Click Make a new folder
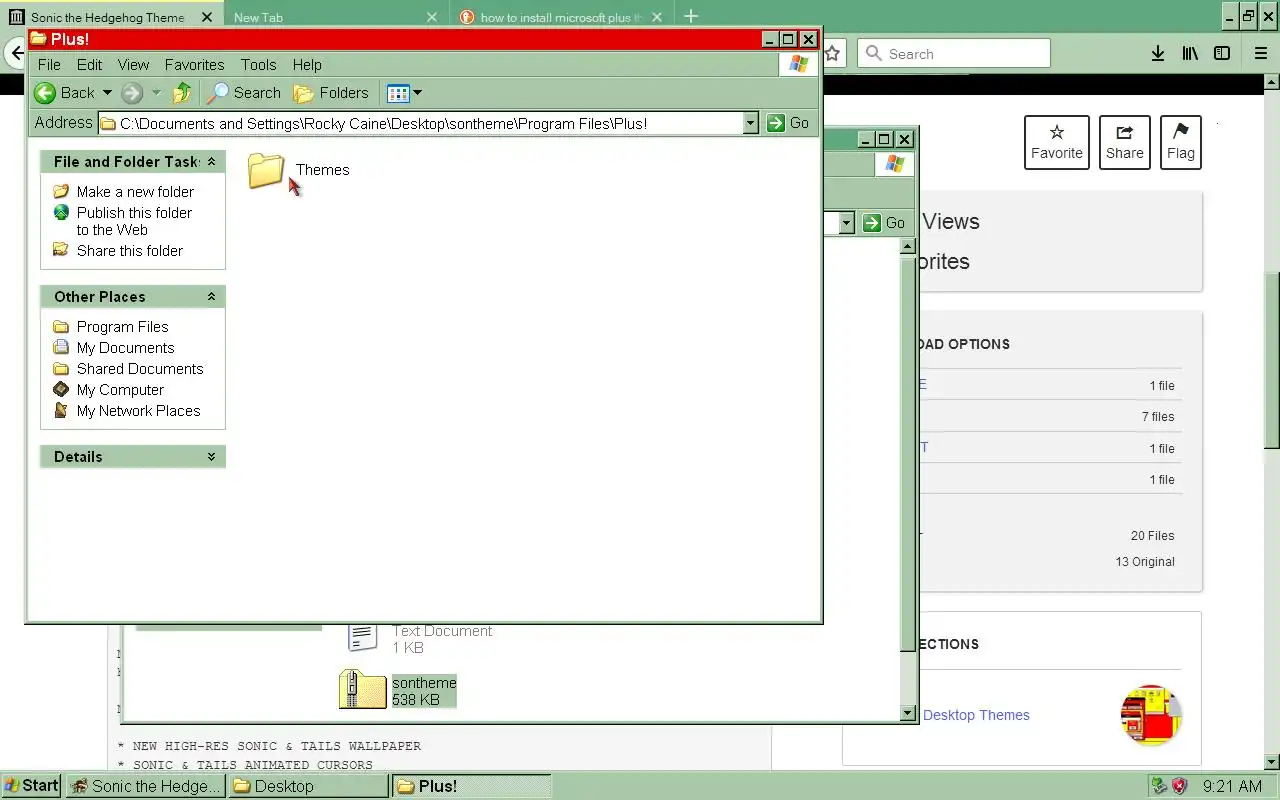 135,191
